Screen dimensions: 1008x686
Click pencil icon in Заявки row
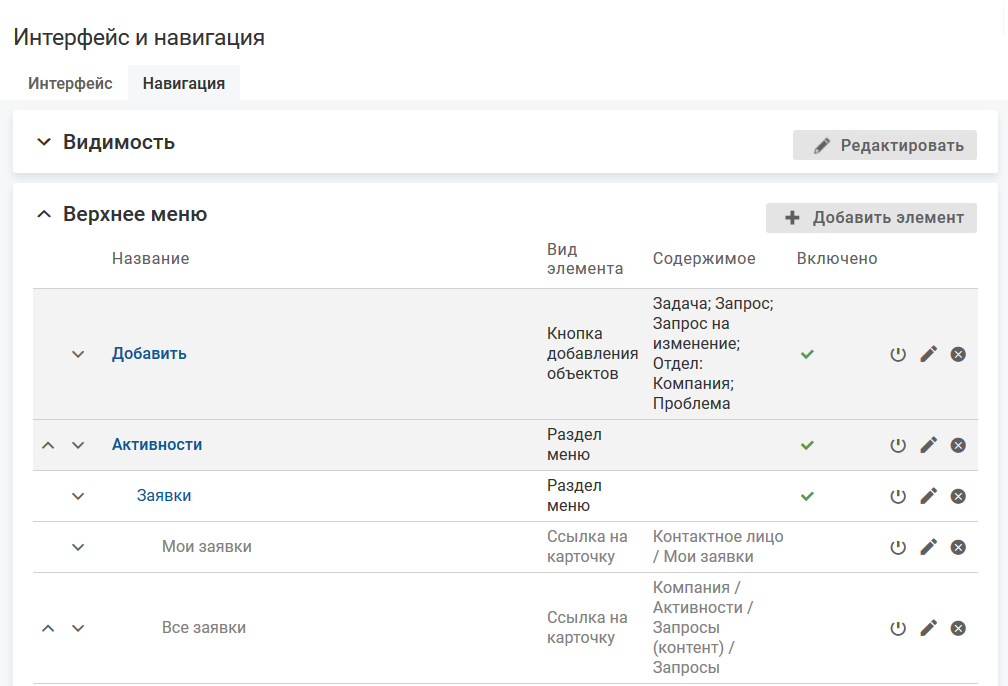pyautogui.click(x=928, y=496)
